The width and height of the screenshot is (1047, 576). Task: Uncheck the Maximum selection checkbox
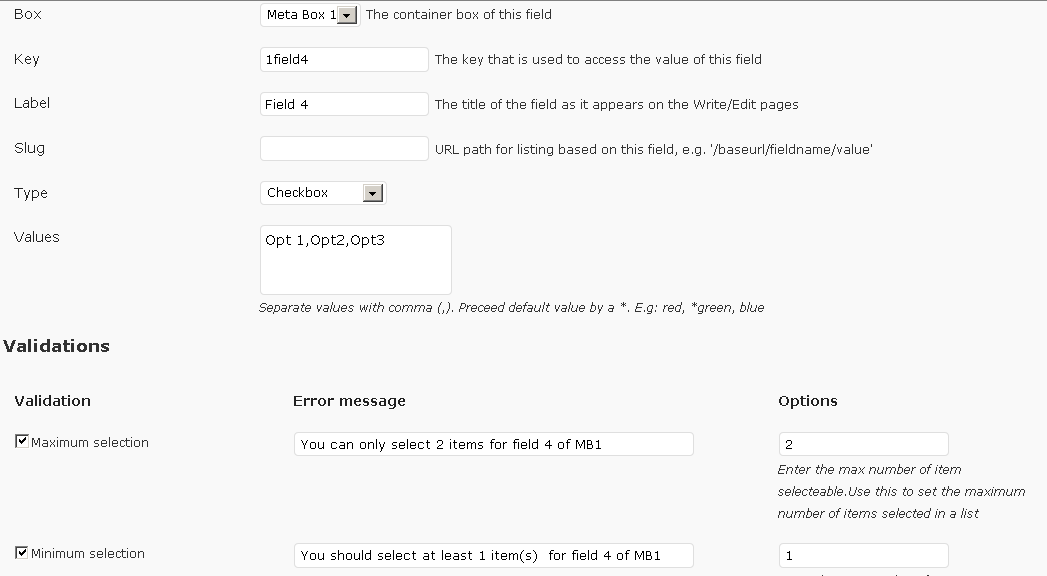(22, 441)
